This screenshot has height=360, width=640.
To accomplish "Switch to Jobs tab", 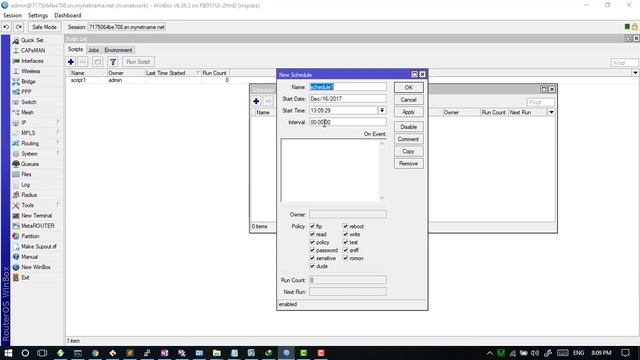I will tap(93, 50).
